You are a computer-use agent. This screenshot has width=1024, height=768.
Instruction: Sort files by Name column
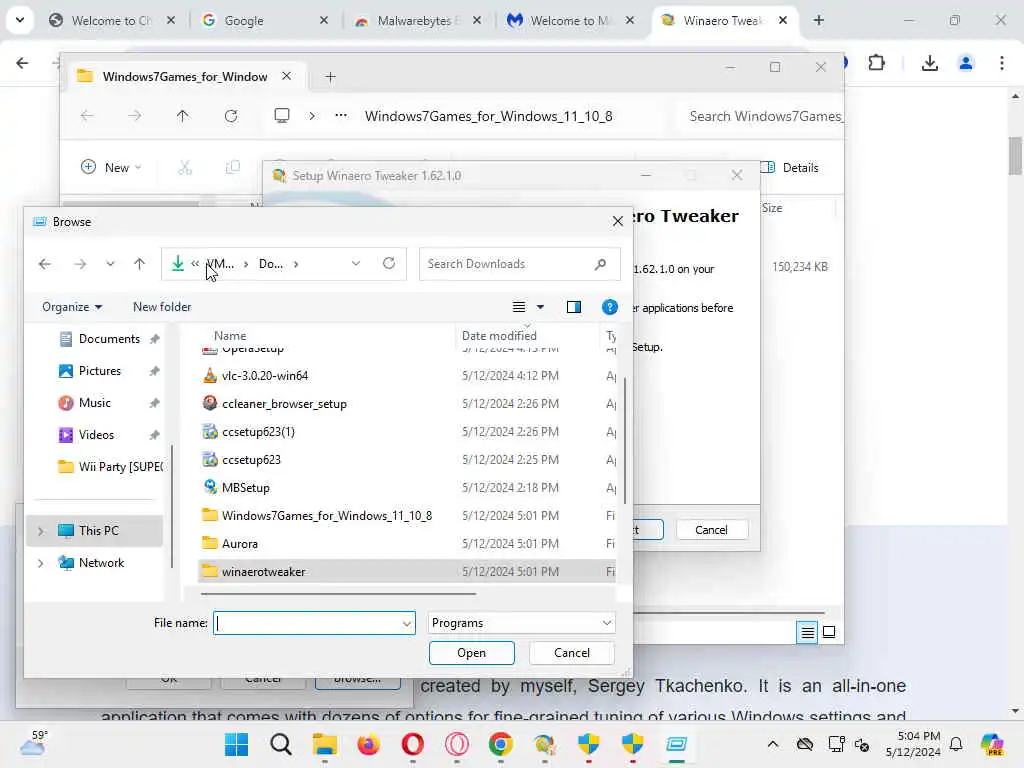click(230, 336)
